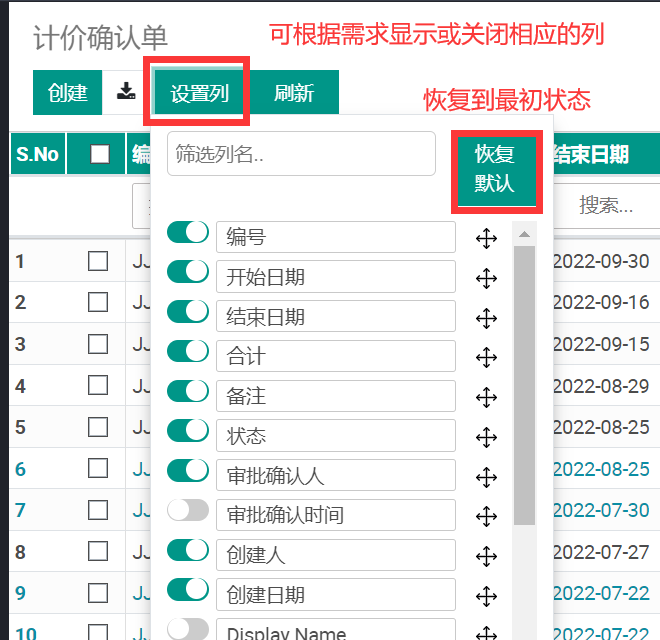Viewport: 660px width, 640px height.
Task: Click the 刷新 refresh button
Action: [x=294, y=94]
